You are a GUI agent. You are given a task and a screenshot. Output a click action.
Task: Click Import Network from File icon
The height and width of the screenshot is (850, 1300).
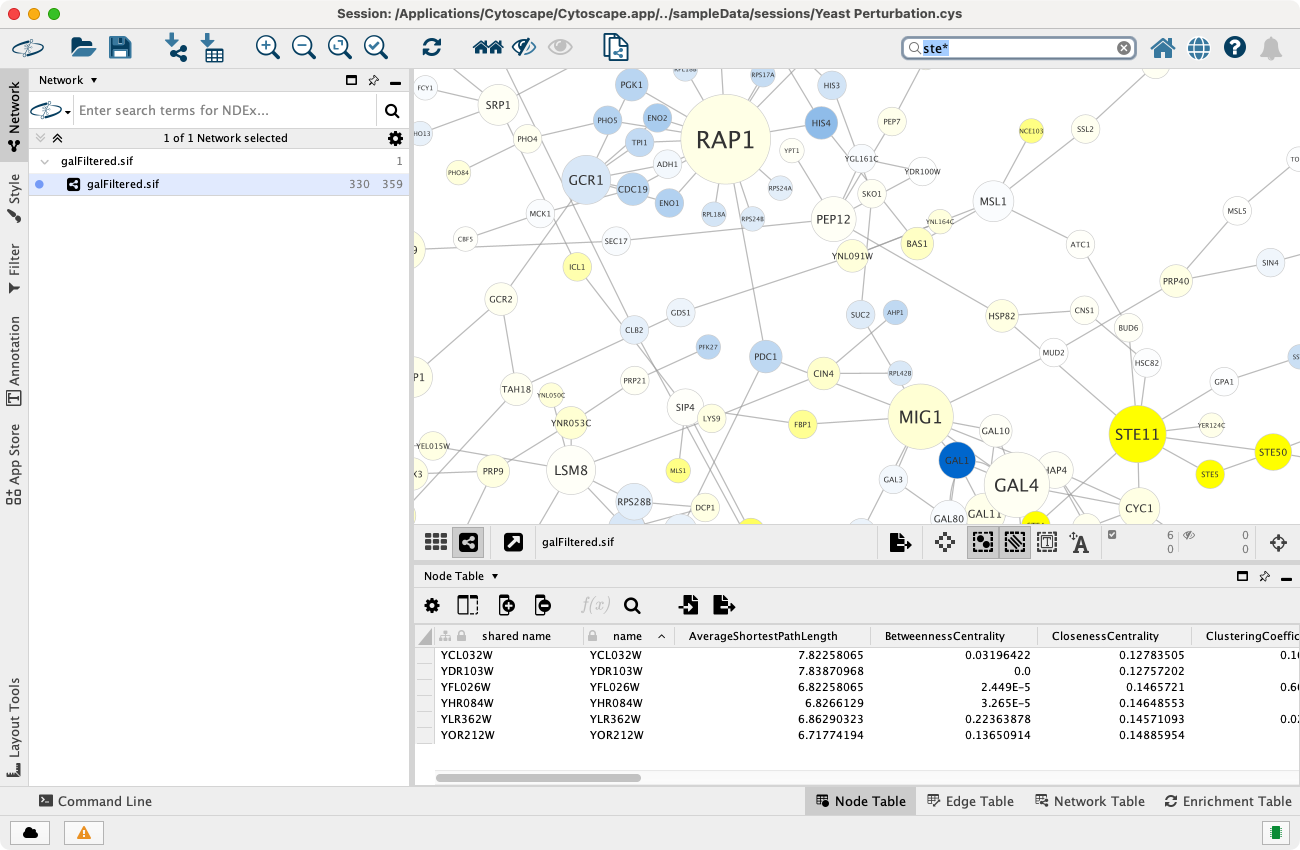(176, 47)
